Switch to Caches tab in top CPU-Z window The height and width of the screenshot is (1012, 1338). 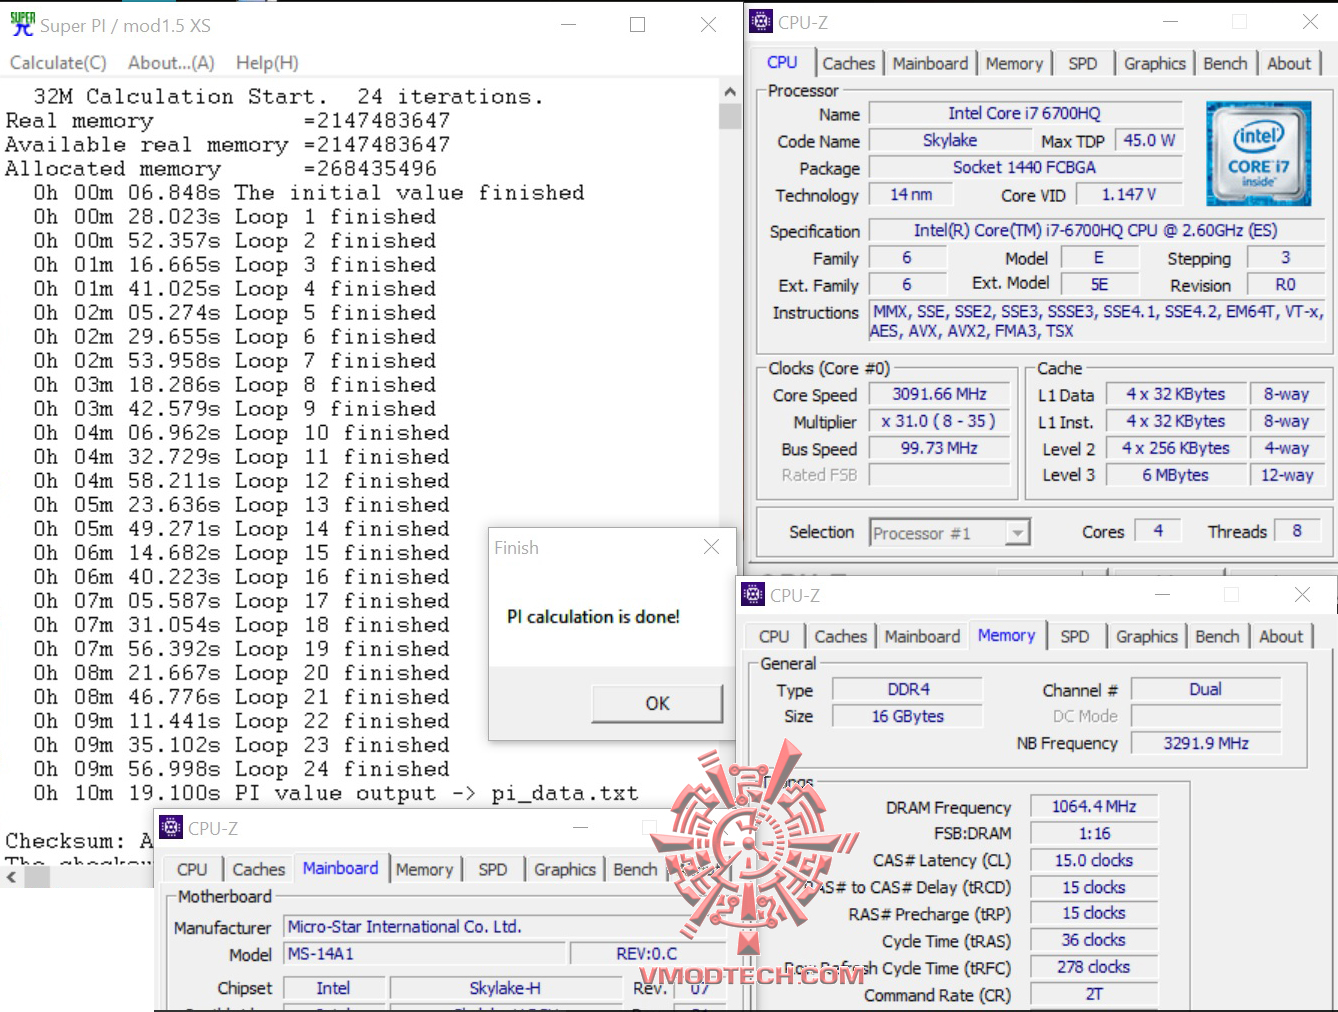click(x=849, y=63)
